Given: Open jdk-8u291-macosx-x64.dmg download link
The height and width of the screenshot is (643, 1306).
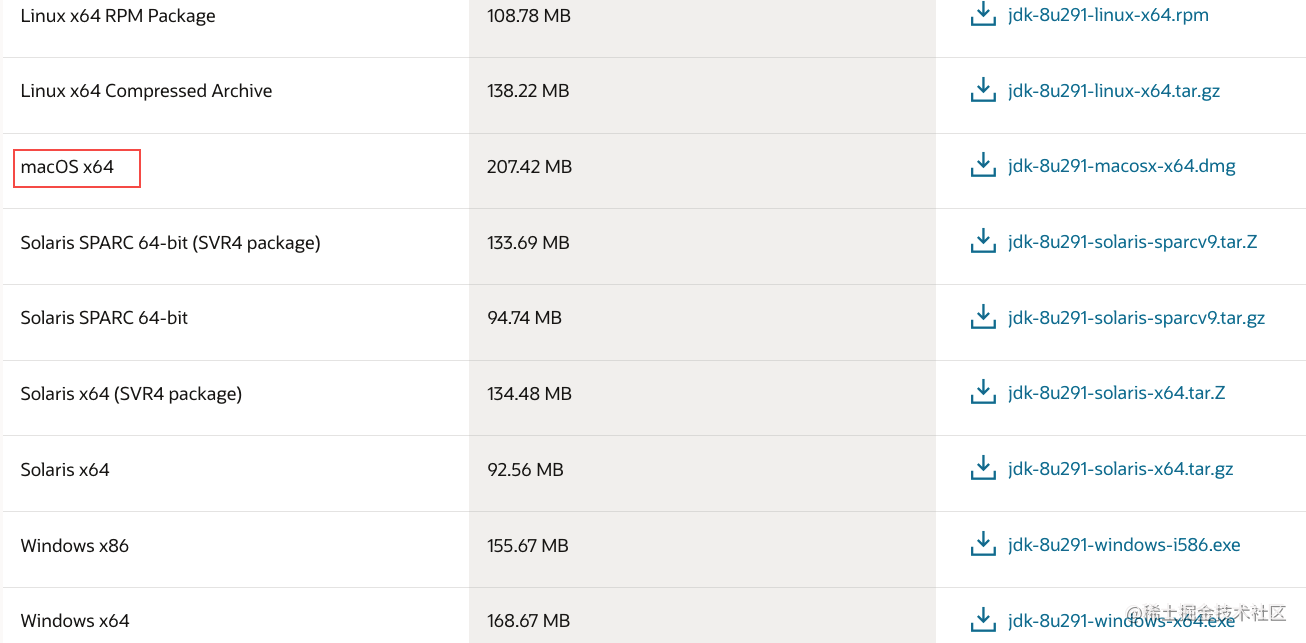Looking at the screenshot, I should point(1122,166).
